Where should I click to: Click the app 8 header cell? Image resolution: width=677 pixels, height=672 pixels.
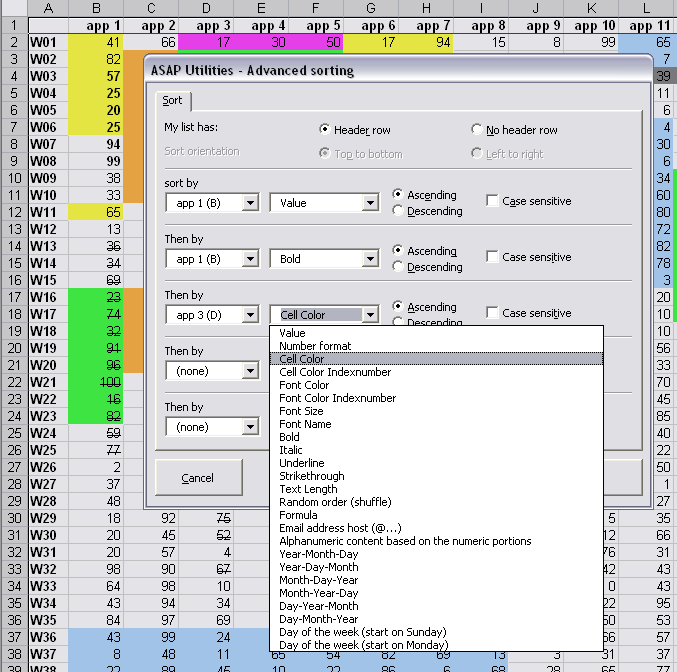481,25
